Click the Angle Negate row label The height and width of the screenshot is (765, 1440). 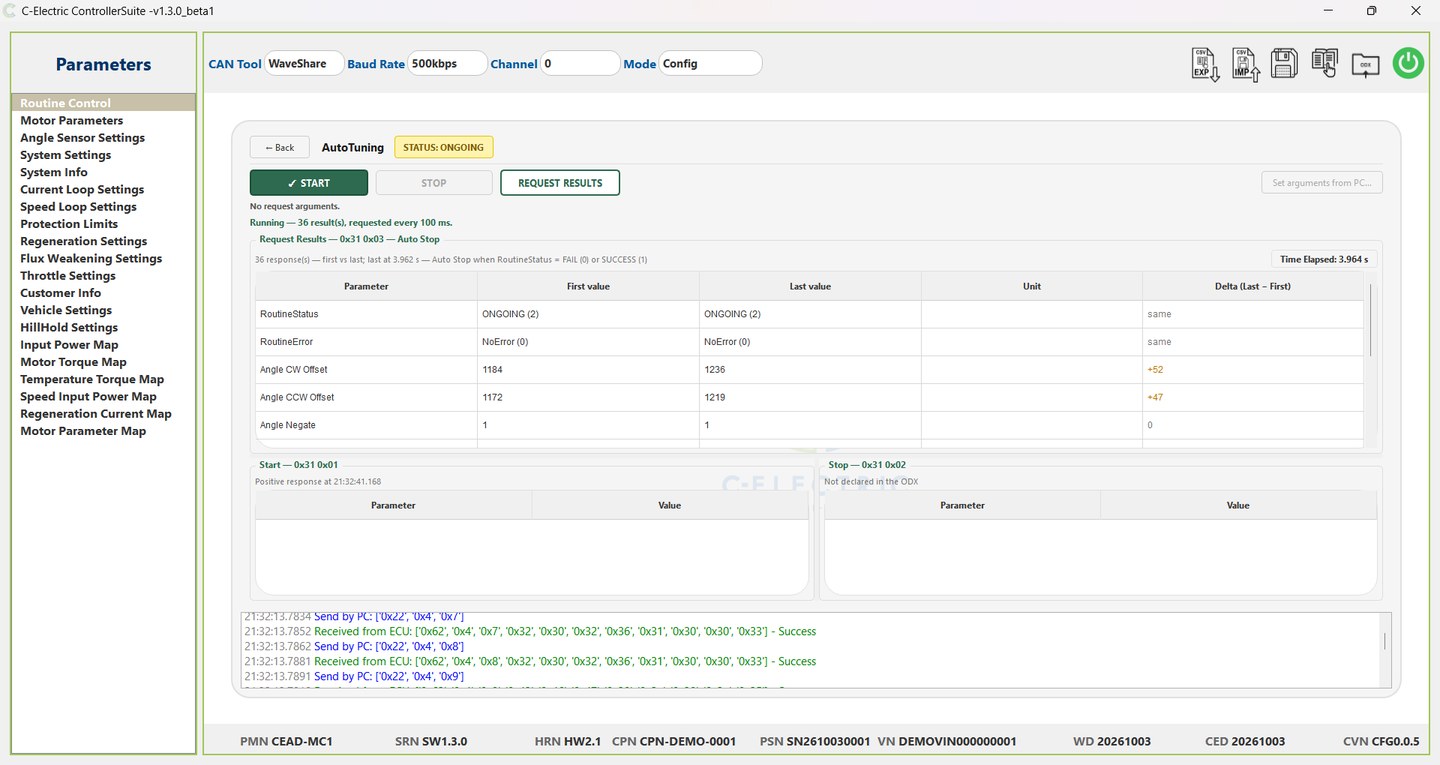(x=288, y=425)
